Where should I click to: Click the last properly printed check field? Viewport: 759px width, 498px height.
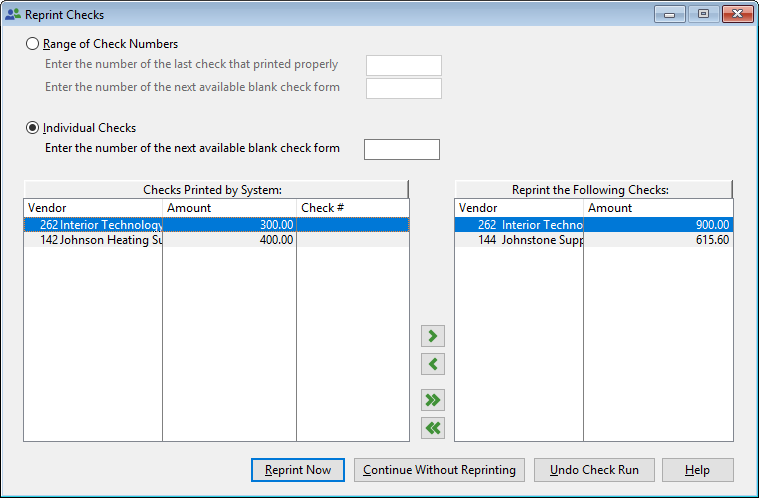point(403,65)
